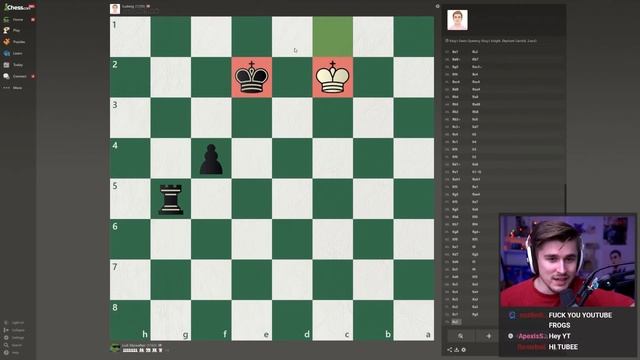Expand the More menu in sidebar
This screenshot has height=360, width=640.
[13, 88]
